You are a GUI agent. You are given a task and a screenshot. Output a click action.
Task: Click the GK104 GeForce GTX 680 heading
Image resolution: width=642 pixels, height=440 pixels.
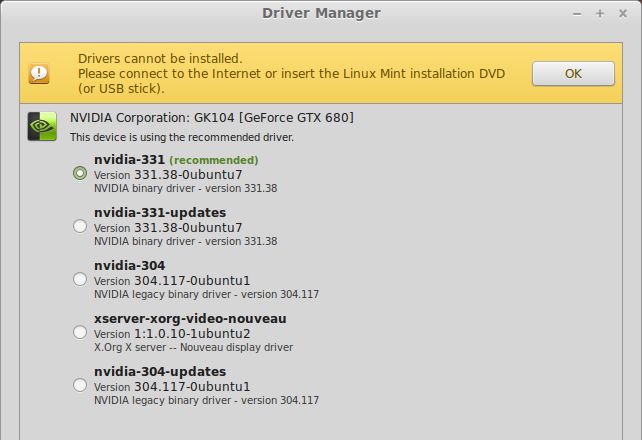click(212, 118)
